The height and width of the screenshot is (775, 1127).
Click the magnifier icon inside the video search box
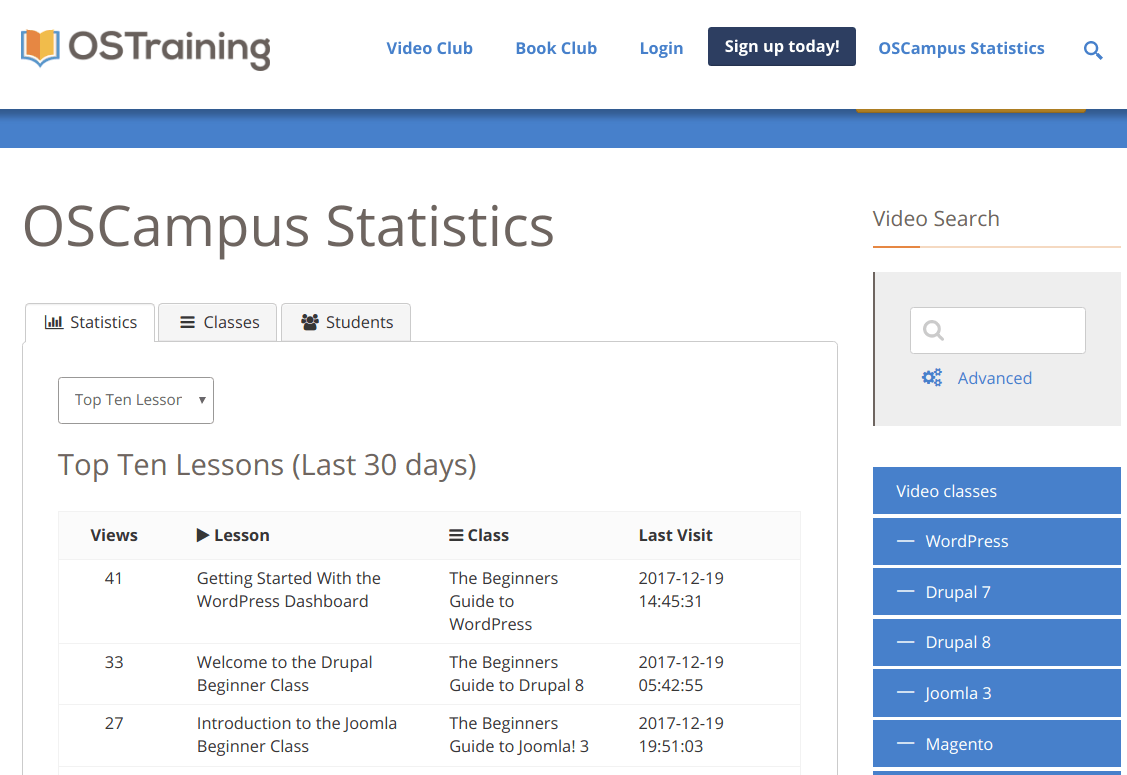933,330
